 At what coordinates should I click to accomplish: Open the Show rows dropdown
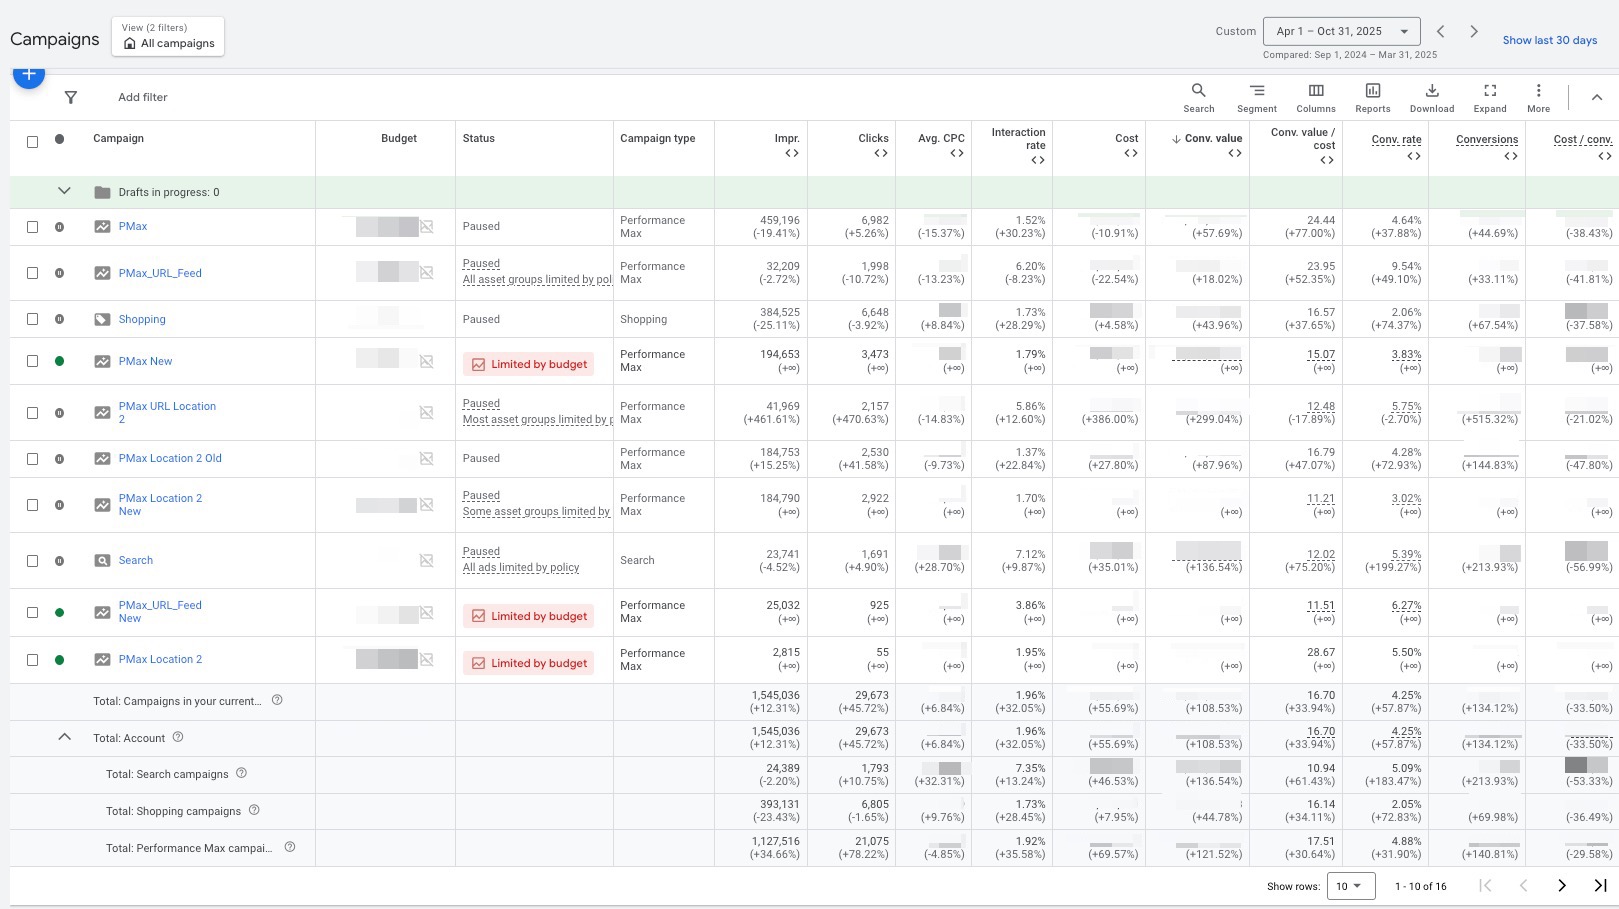(1349, 886)
